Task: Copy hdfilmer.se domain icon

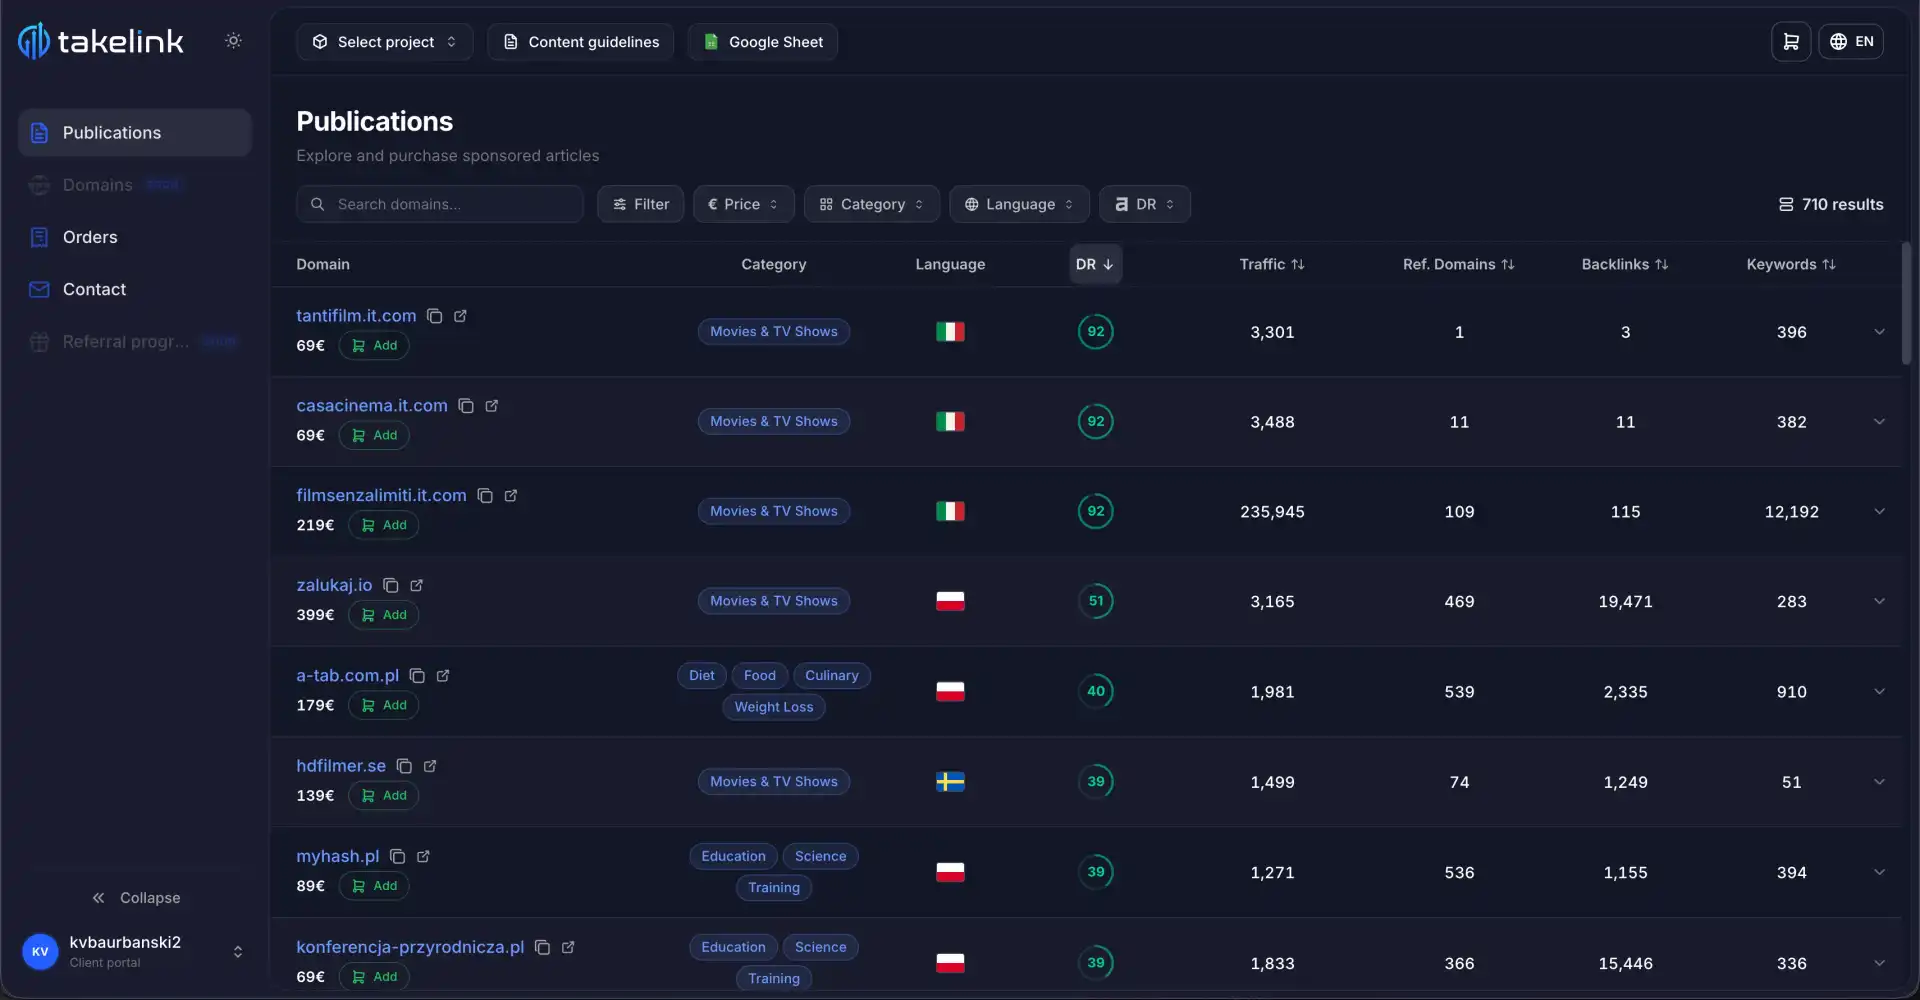Action: [x=404, y=766]
